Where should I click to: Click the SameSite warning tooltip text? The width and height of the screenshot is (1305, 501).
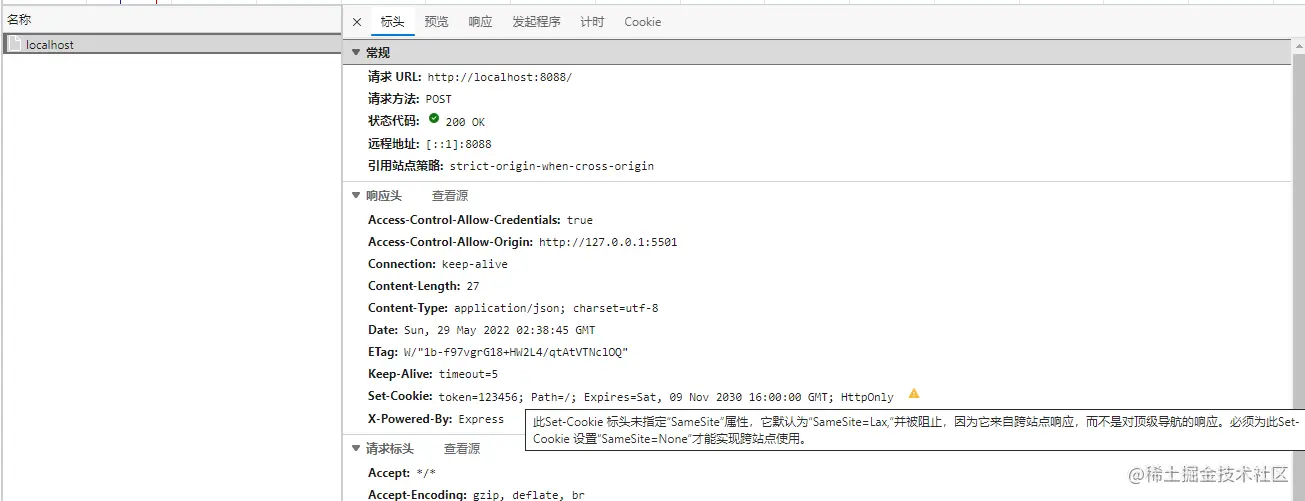click(x=916, y=430)
